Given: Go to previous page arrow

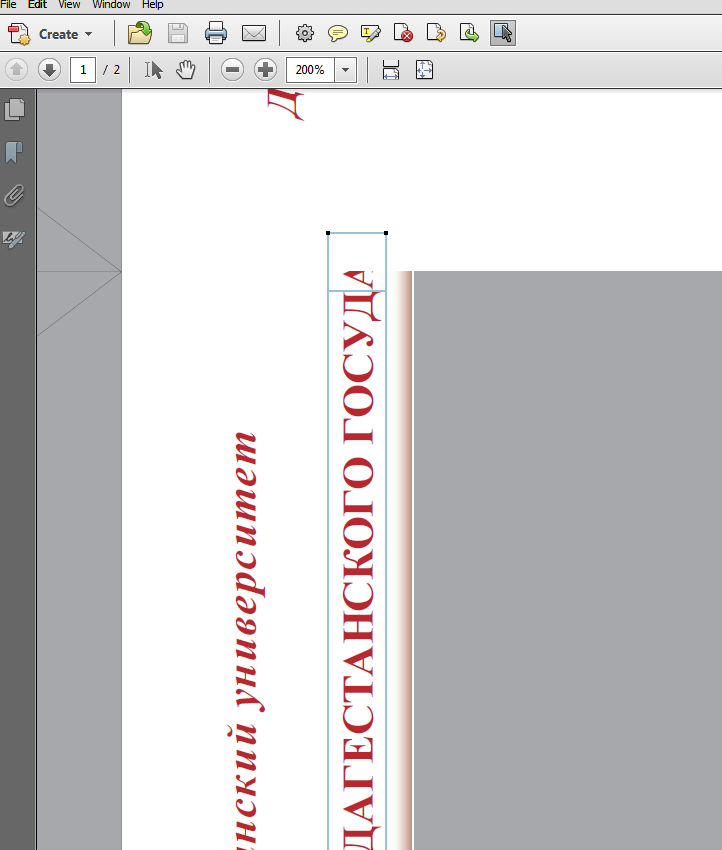Looking at the screenshot, I should click(x=16, y=70).
